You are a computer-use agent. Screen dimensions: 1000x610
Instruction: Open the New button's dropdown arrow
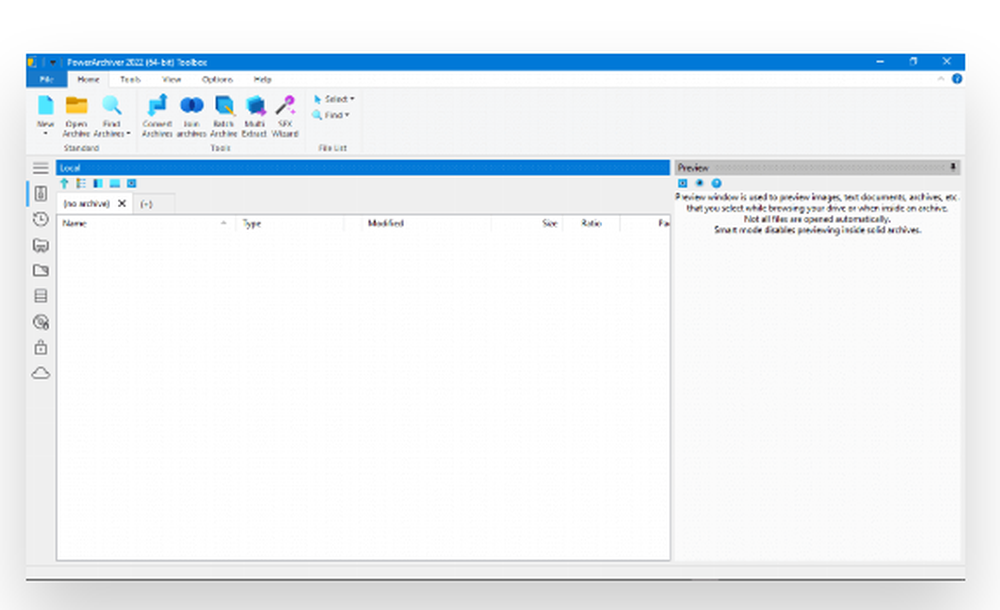(45, 133)
